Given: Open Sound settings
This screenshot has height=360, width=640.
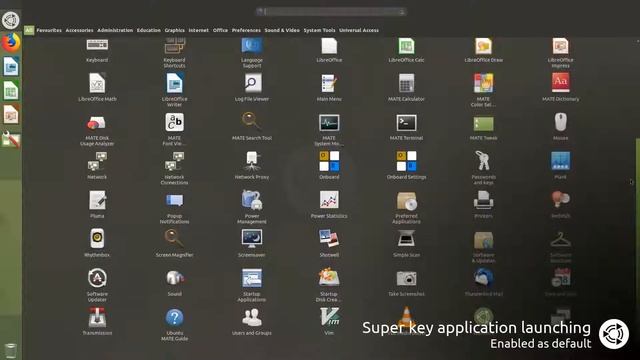Looking at the screenshot, I should point(174,282).
